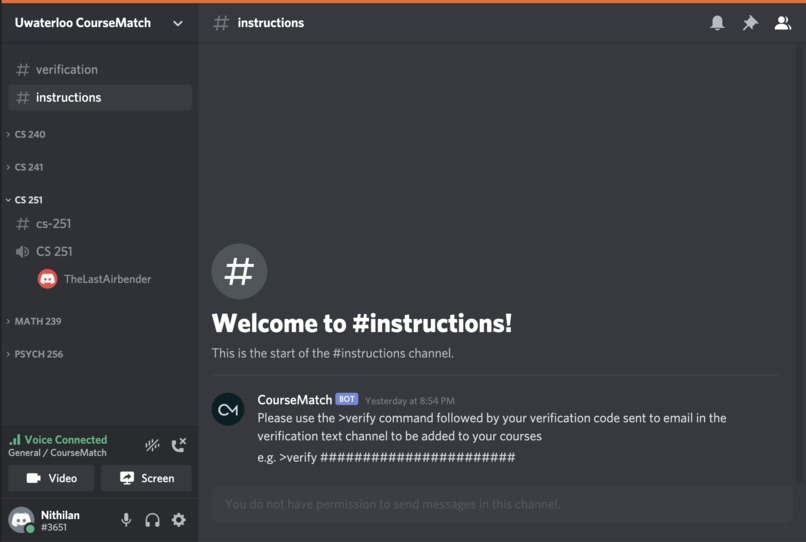Viewport: 806px width, 542px height.
Task: Share your screen with Screen button
Action: [x=146, y=478]
